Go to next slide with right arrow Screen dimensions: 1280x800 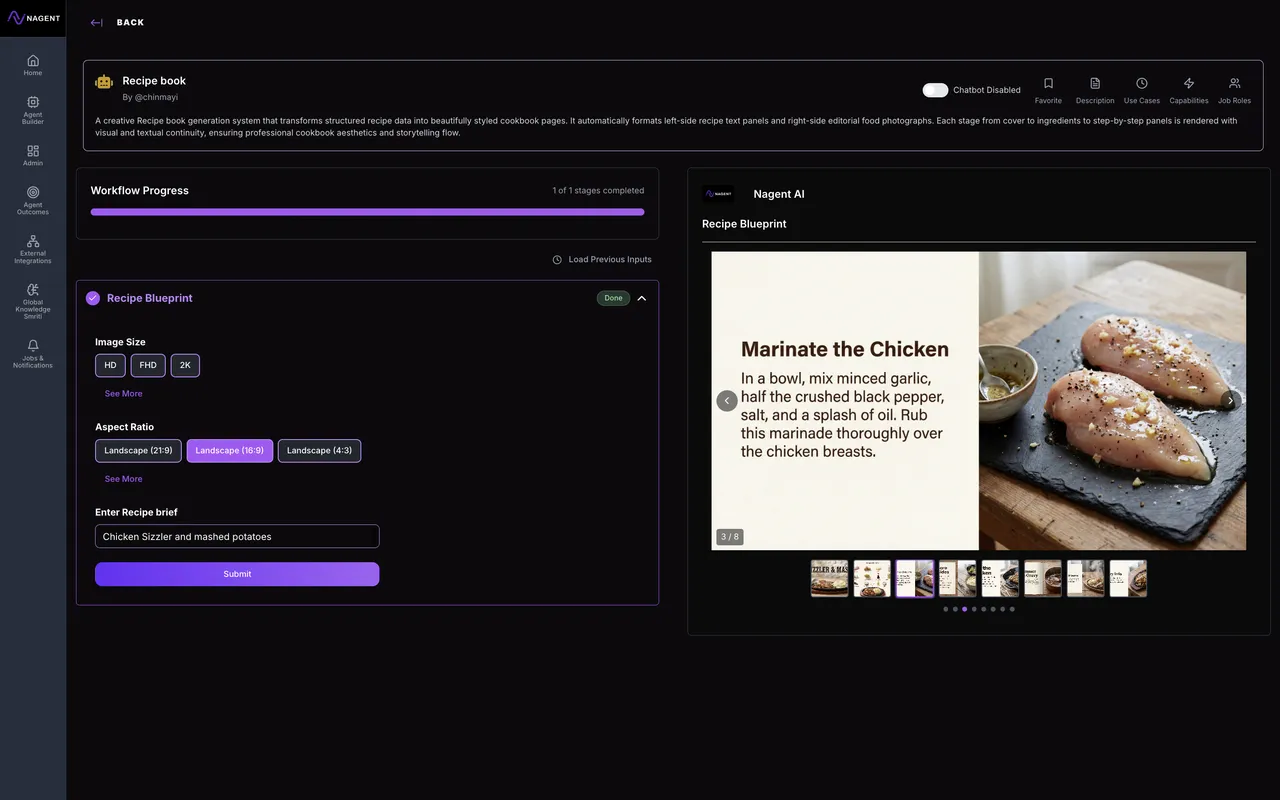pos(1230,401)
